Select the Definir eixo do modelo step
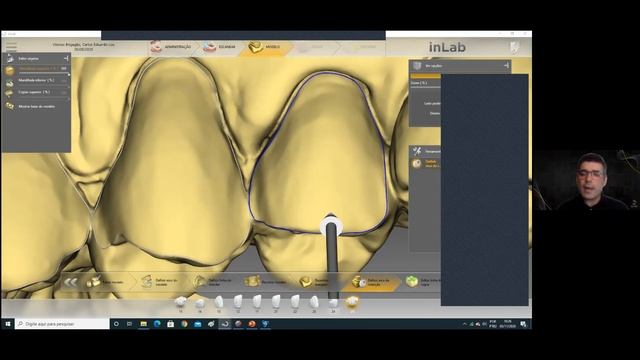This screenshot has width=640, height=360. (x=160, y=282)
